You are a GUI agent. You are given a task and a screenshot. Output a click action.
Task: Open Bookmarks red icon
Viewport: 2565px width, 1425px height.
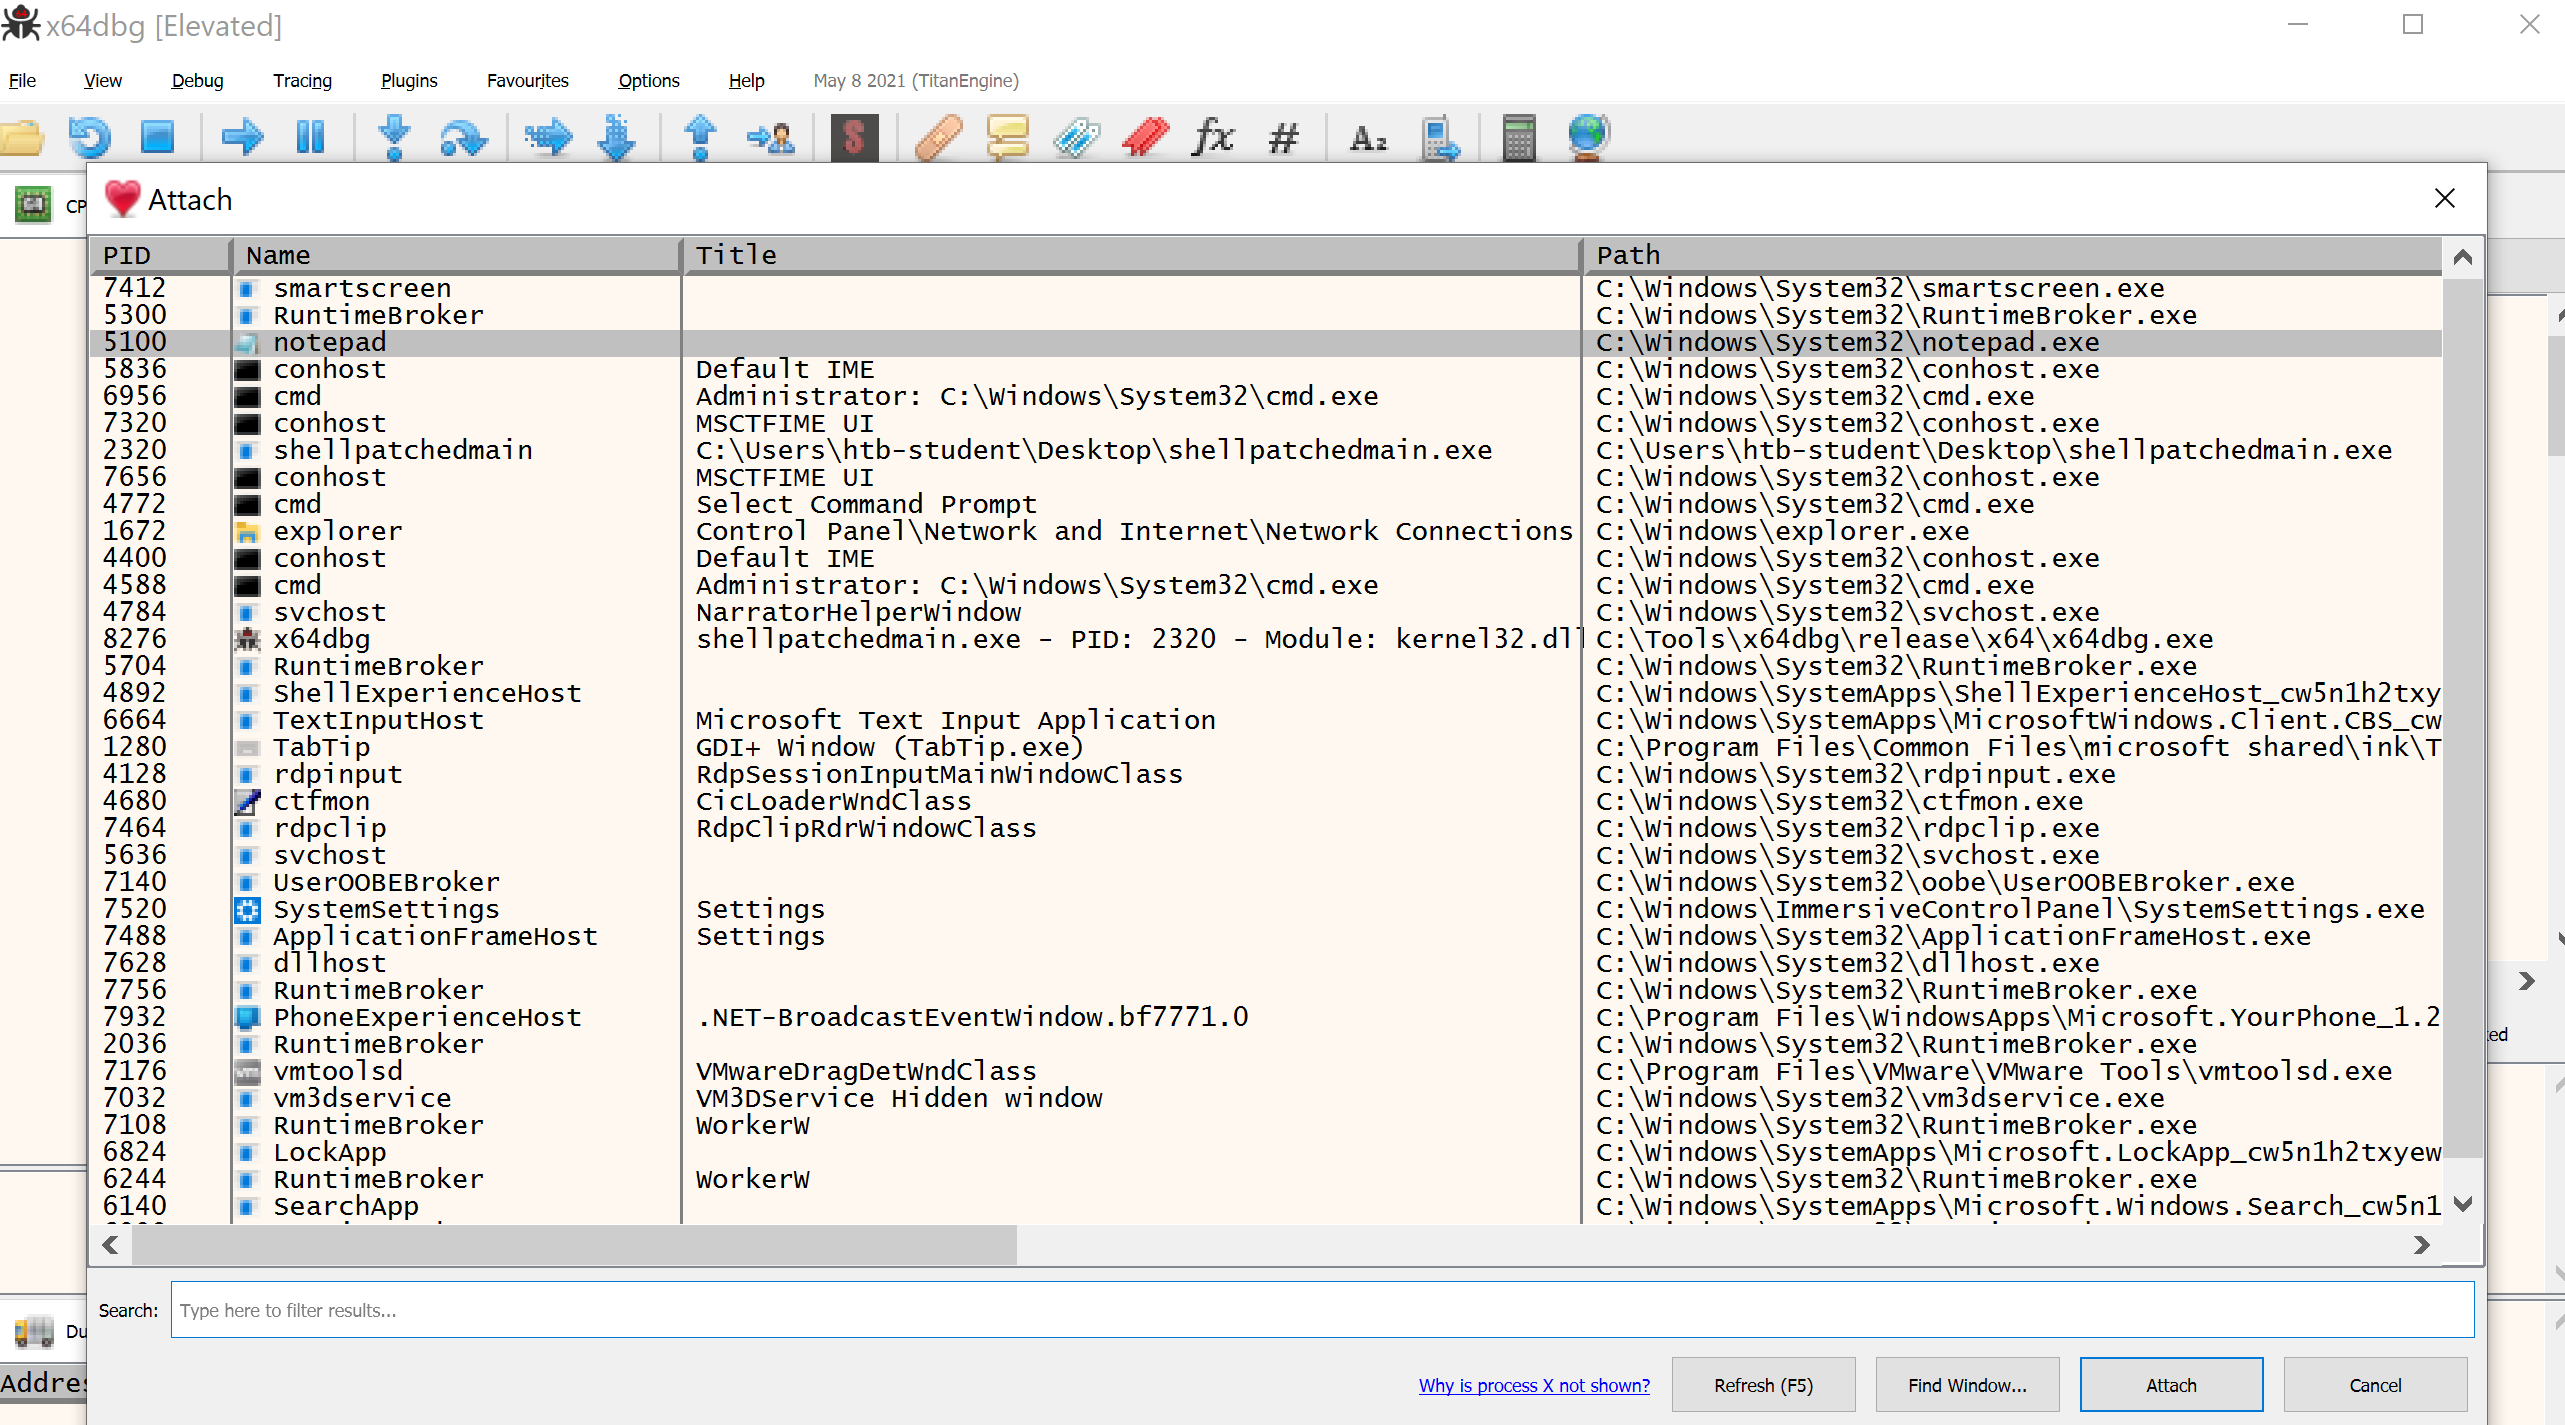tap(1146, 137)
